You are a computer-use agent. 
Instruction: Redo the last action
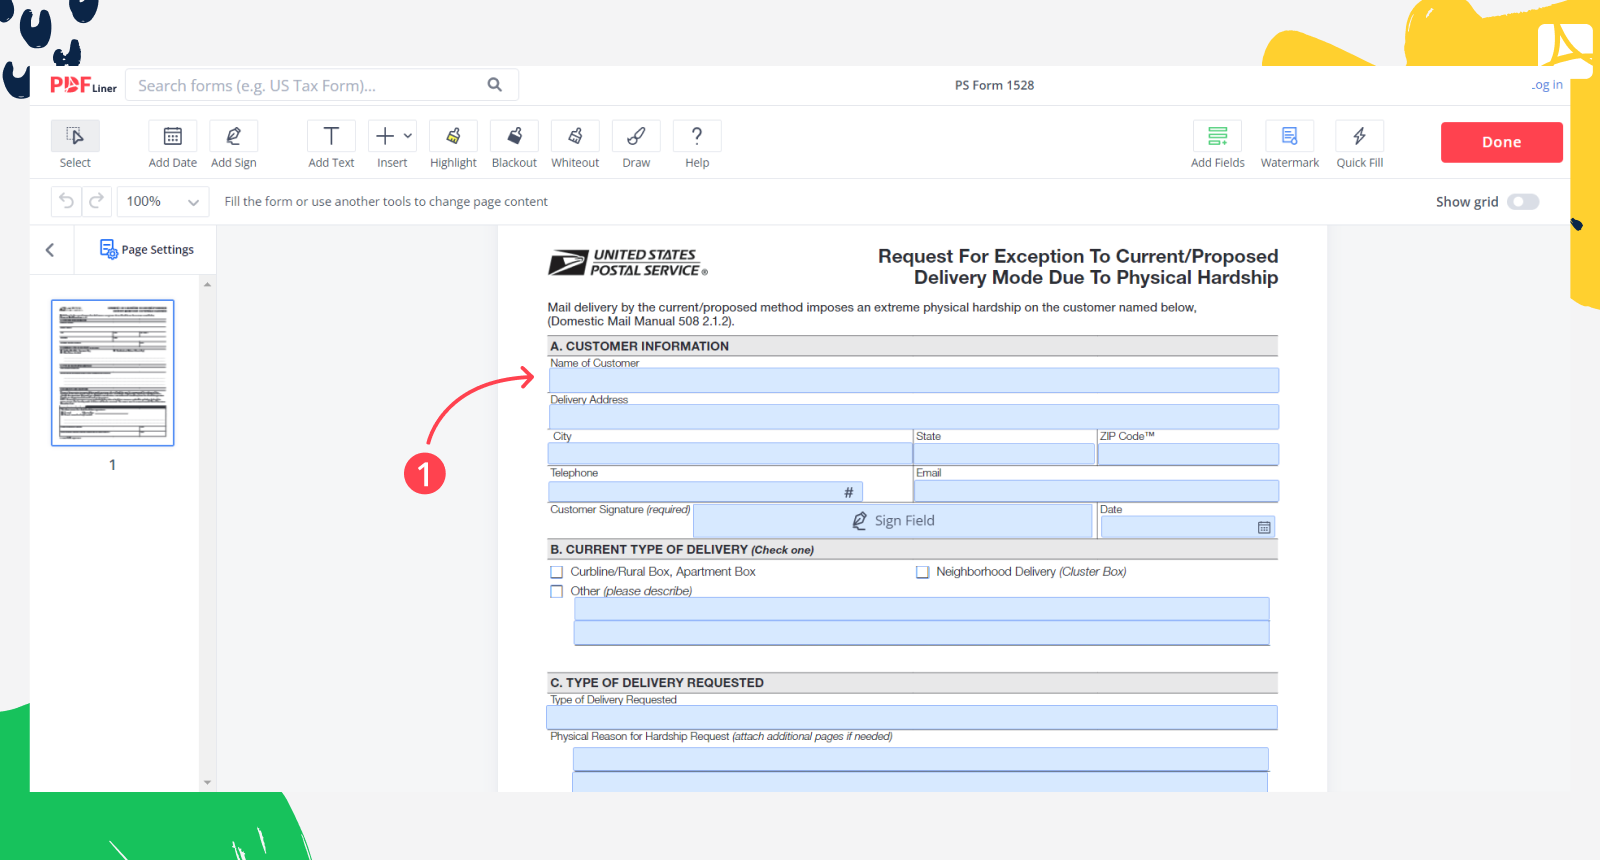coord(96,201)
